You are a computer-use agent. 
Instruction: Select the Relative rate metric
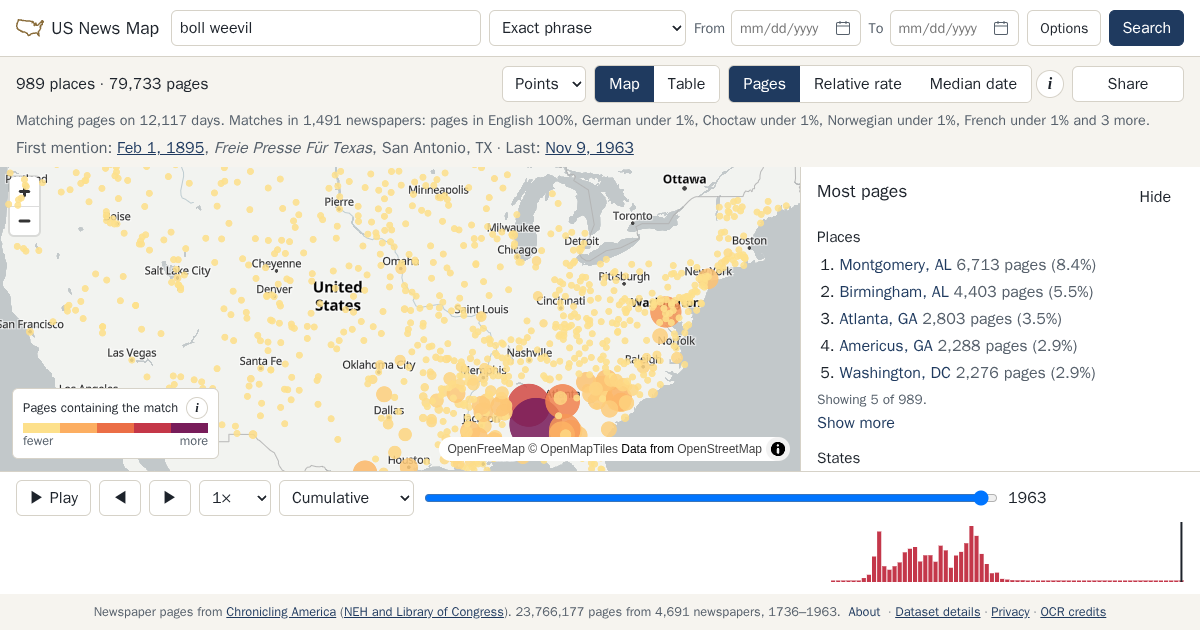(858, 84)
